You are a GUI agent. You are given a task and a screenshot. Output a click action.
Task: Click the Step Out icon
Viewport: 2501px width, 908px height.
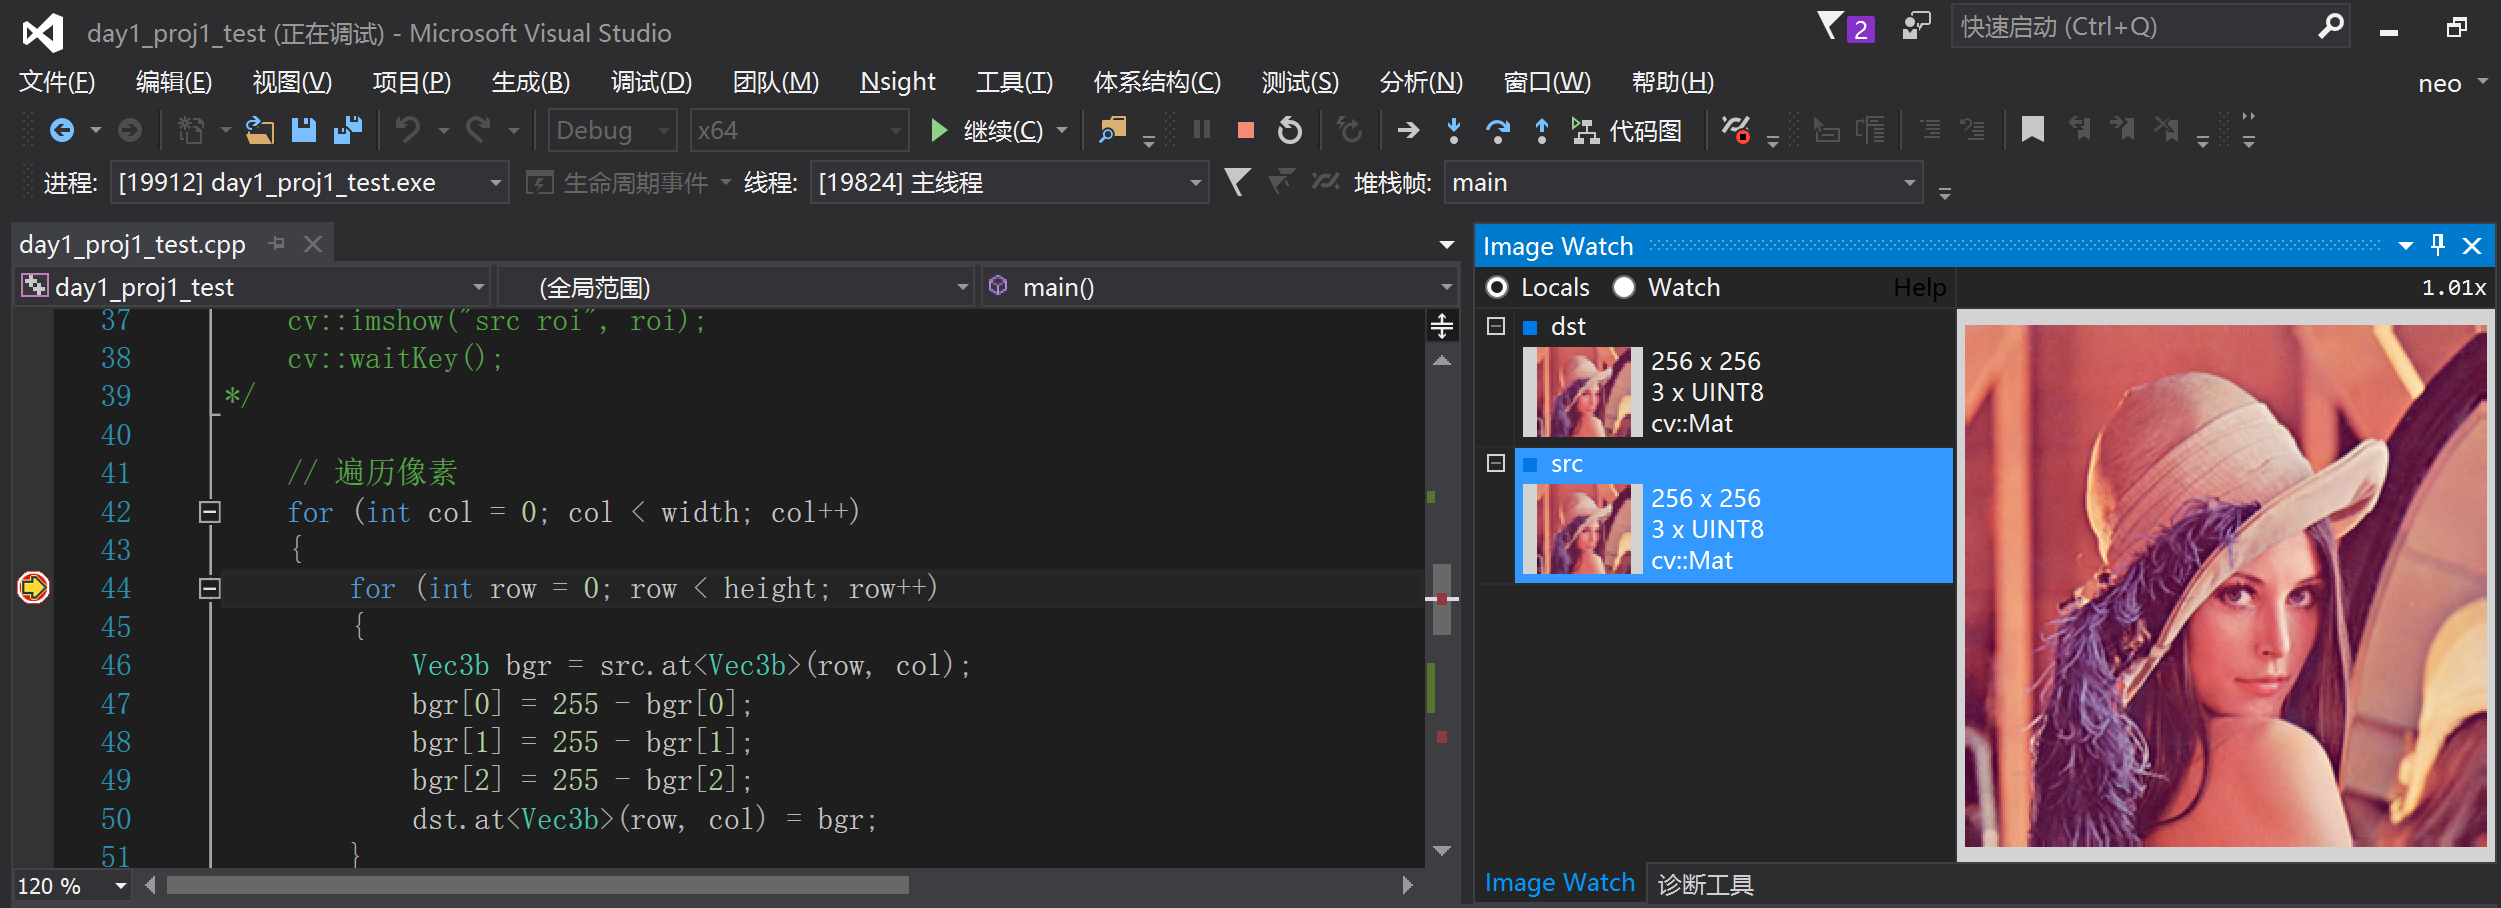[1542, 130]
